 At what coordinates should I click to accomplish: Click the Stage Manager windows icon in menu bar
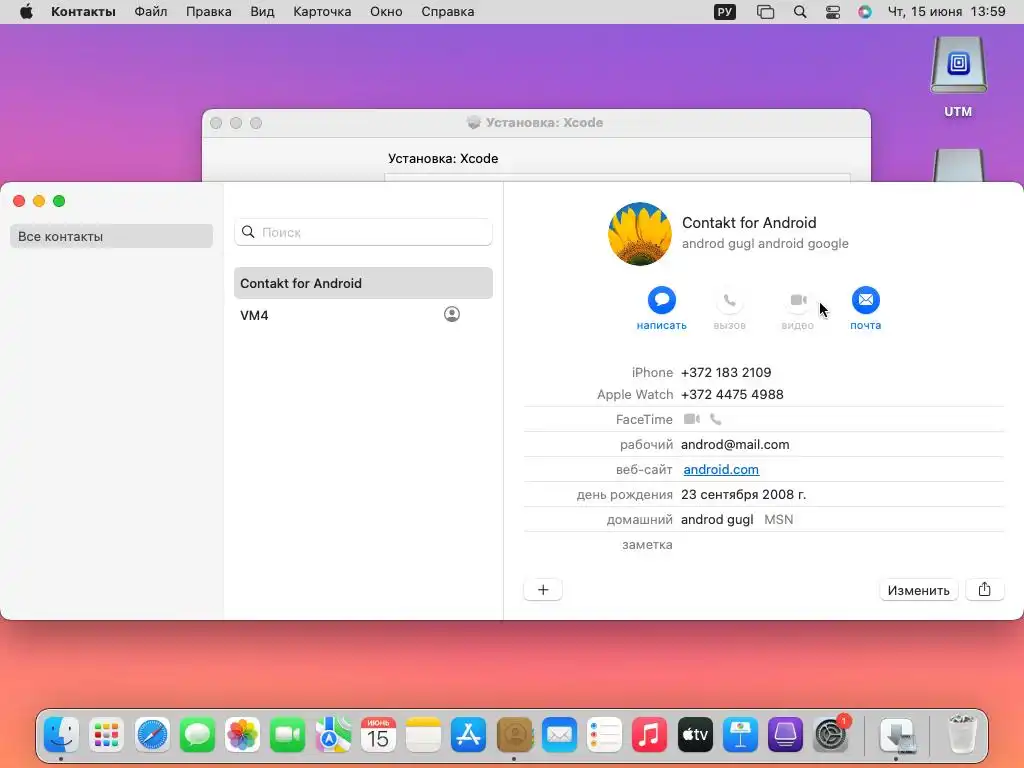pyautogui.click(x=765, y=12)
